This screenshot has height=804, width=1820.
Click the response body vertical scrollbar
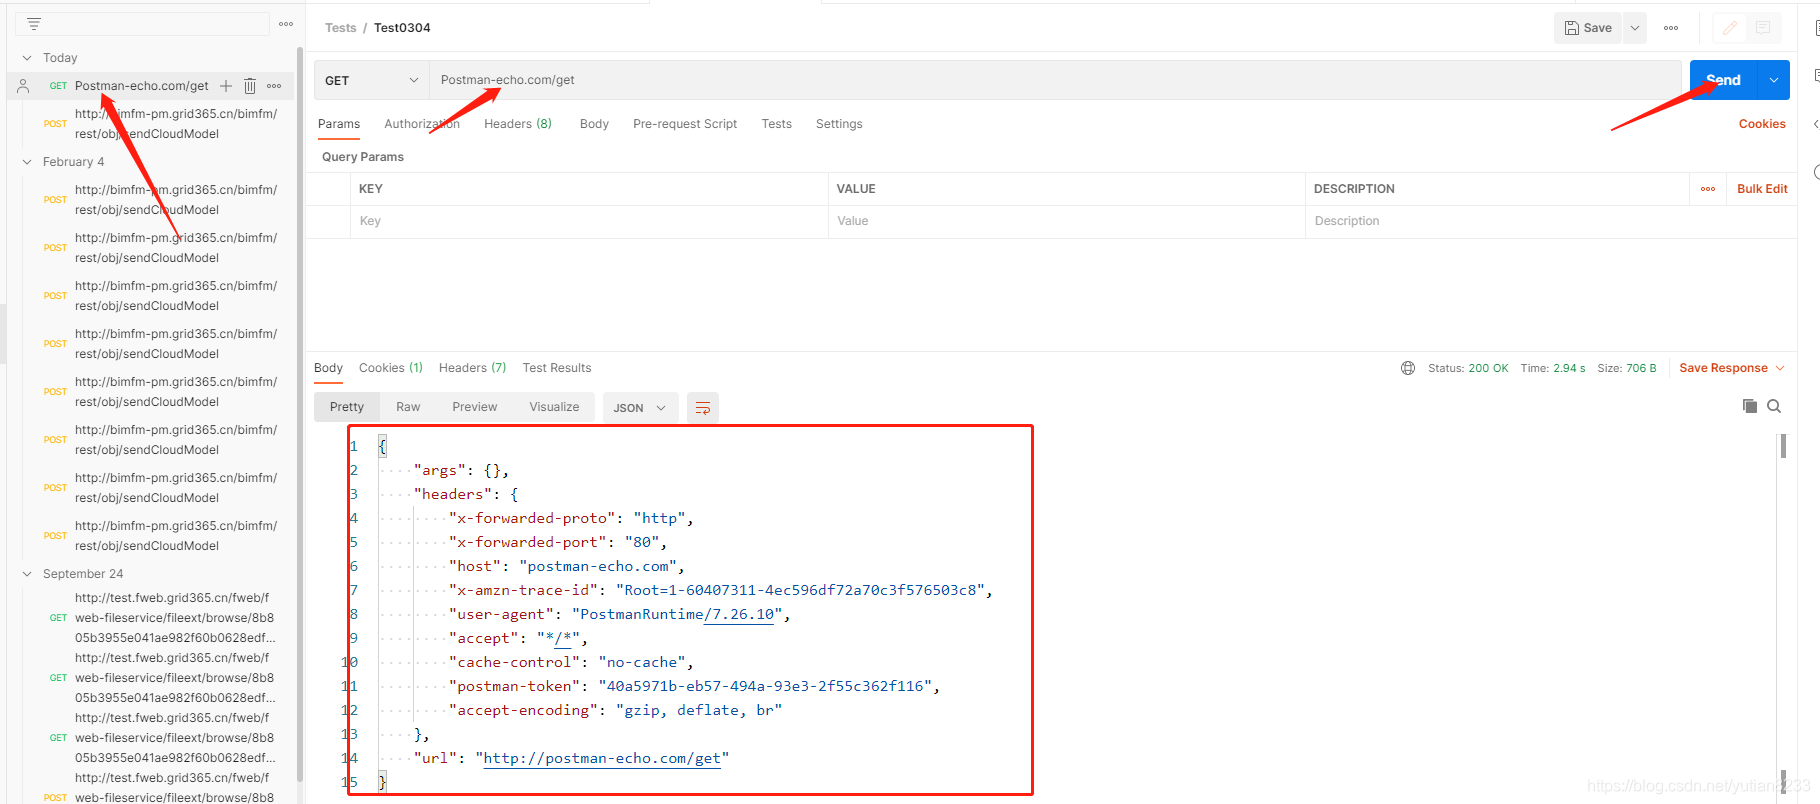pyautogui.click(x=1783, y=446)
